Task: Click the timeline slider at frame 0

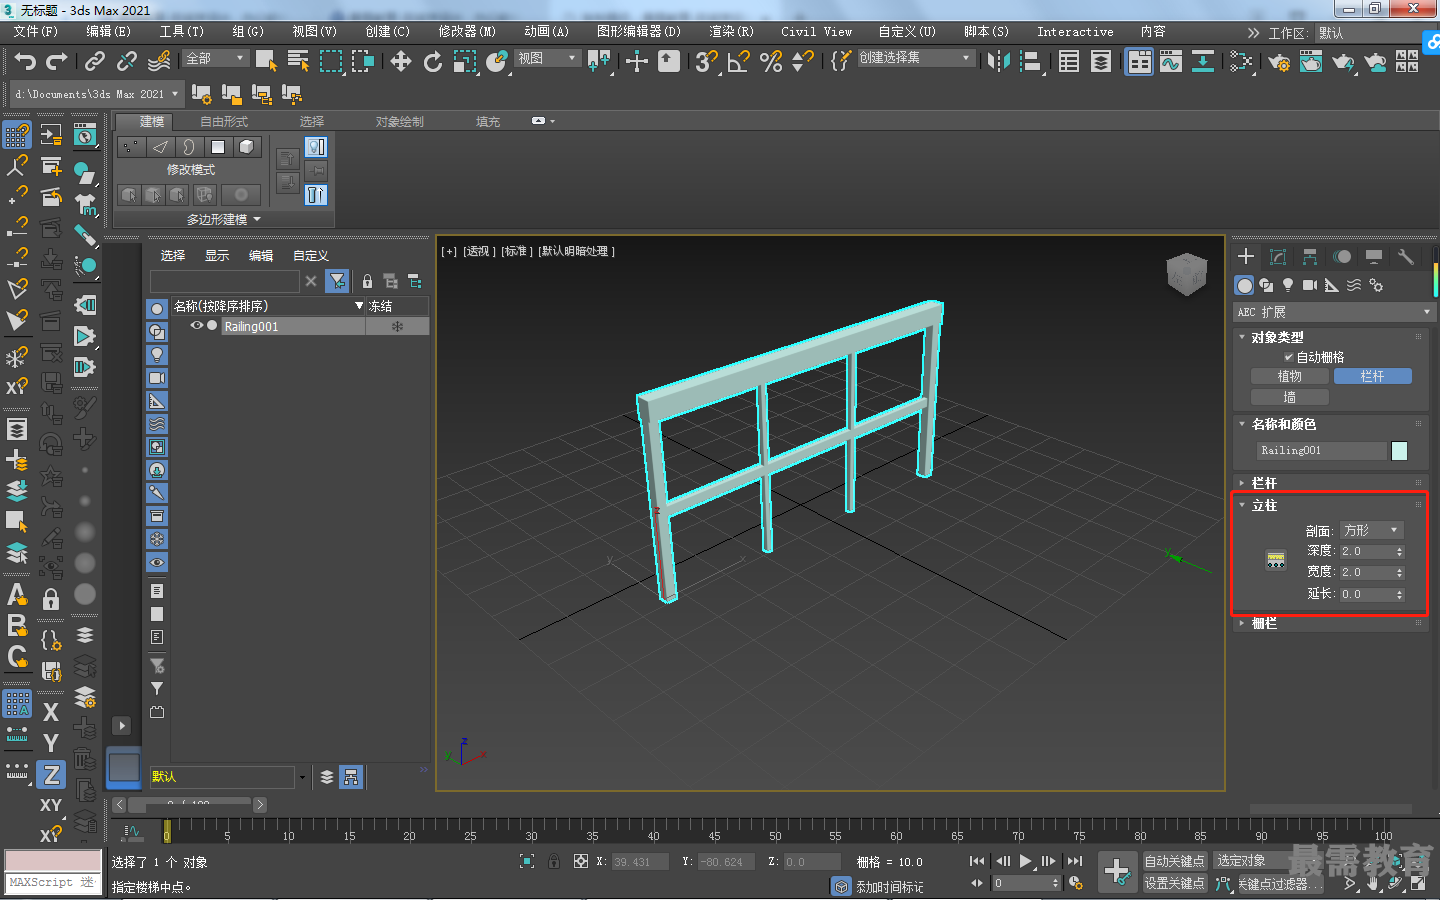Action: [x=167, y=830]
